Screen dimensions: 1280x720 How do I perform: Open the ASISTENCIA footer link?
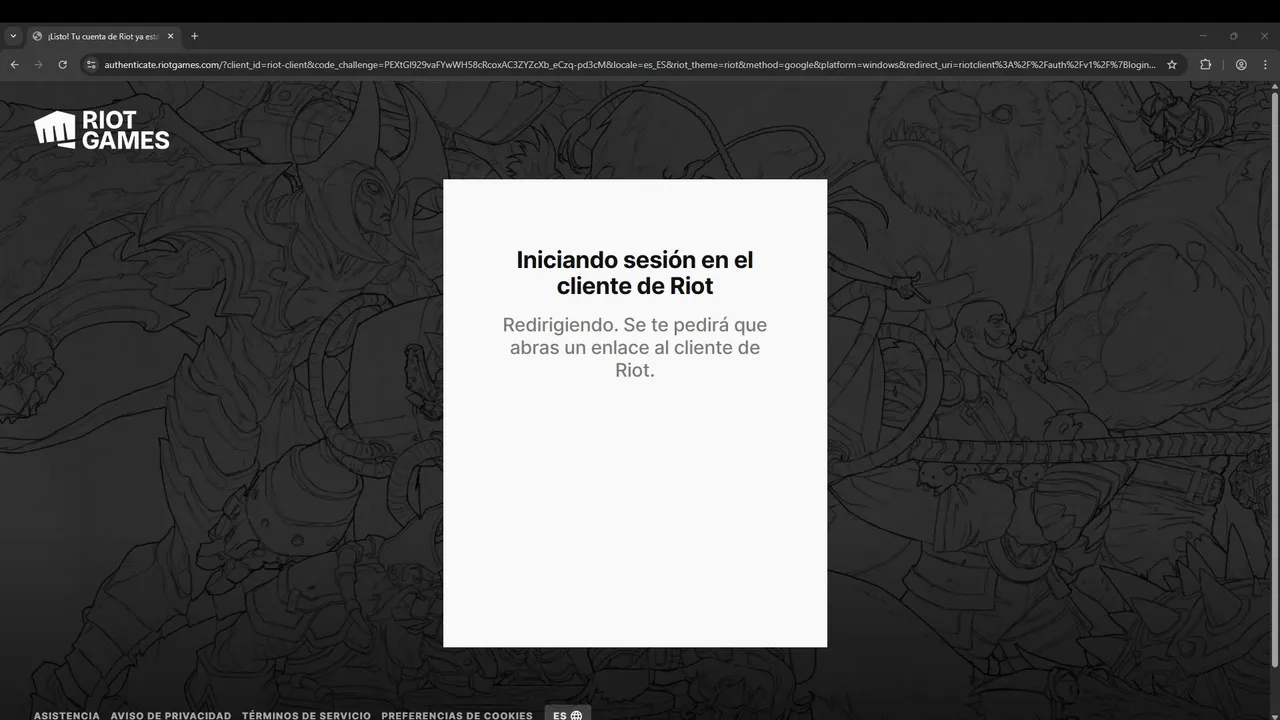tap(67, 715)
